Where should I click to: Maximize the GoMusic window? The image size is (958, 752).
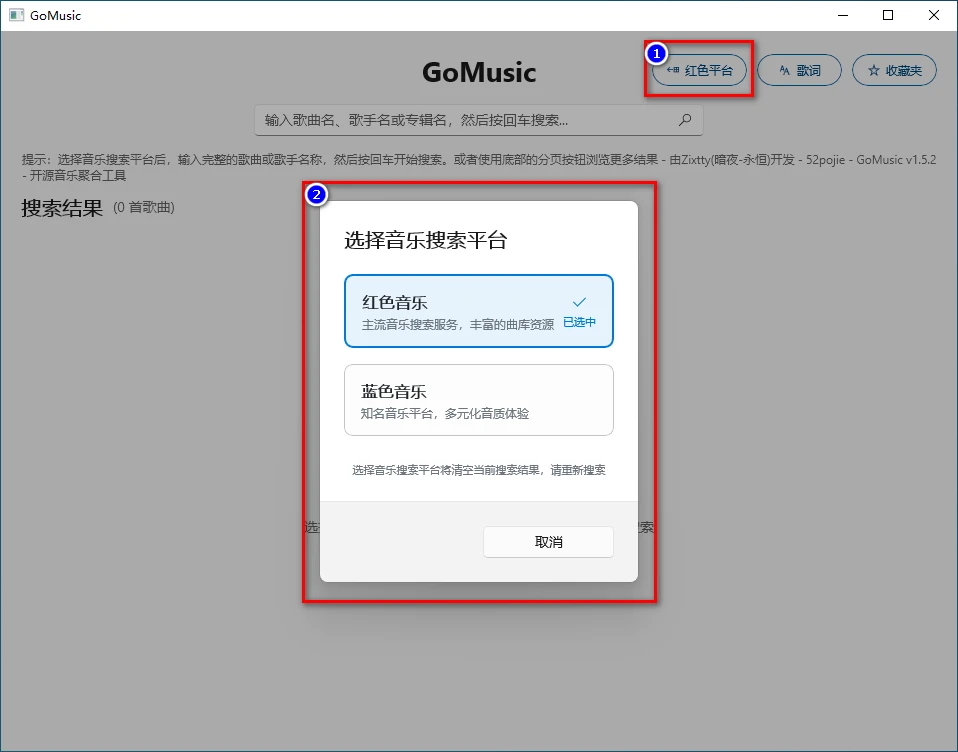[x=888, y=15]
